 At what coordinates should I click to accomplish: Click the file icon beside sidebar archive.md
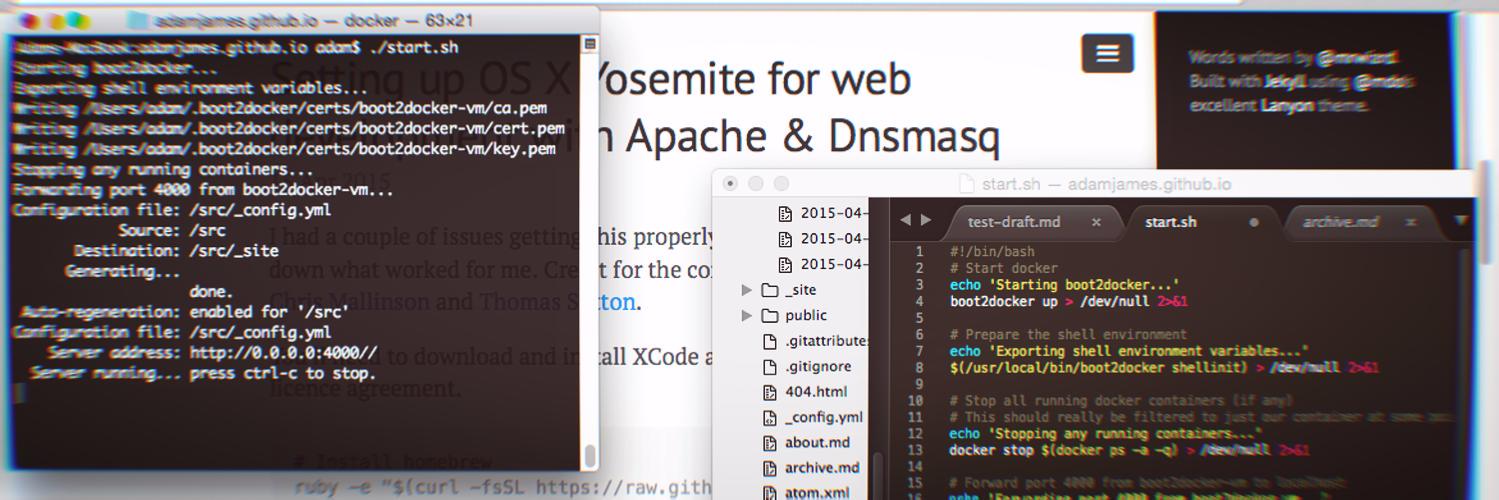[x=769, y=467]
